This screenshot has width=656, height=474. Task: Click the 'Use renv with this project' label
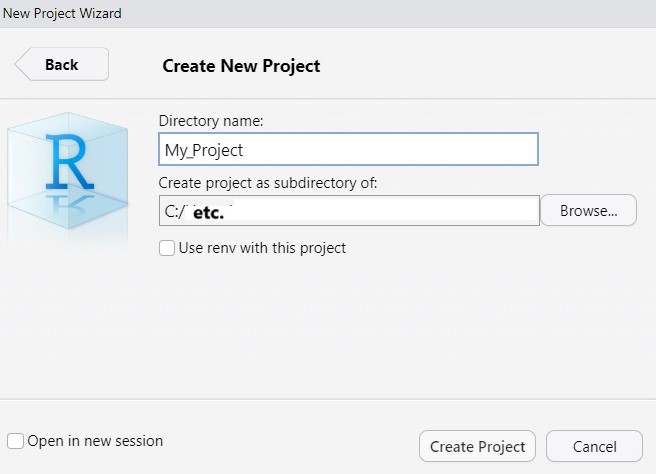[262, 248]
